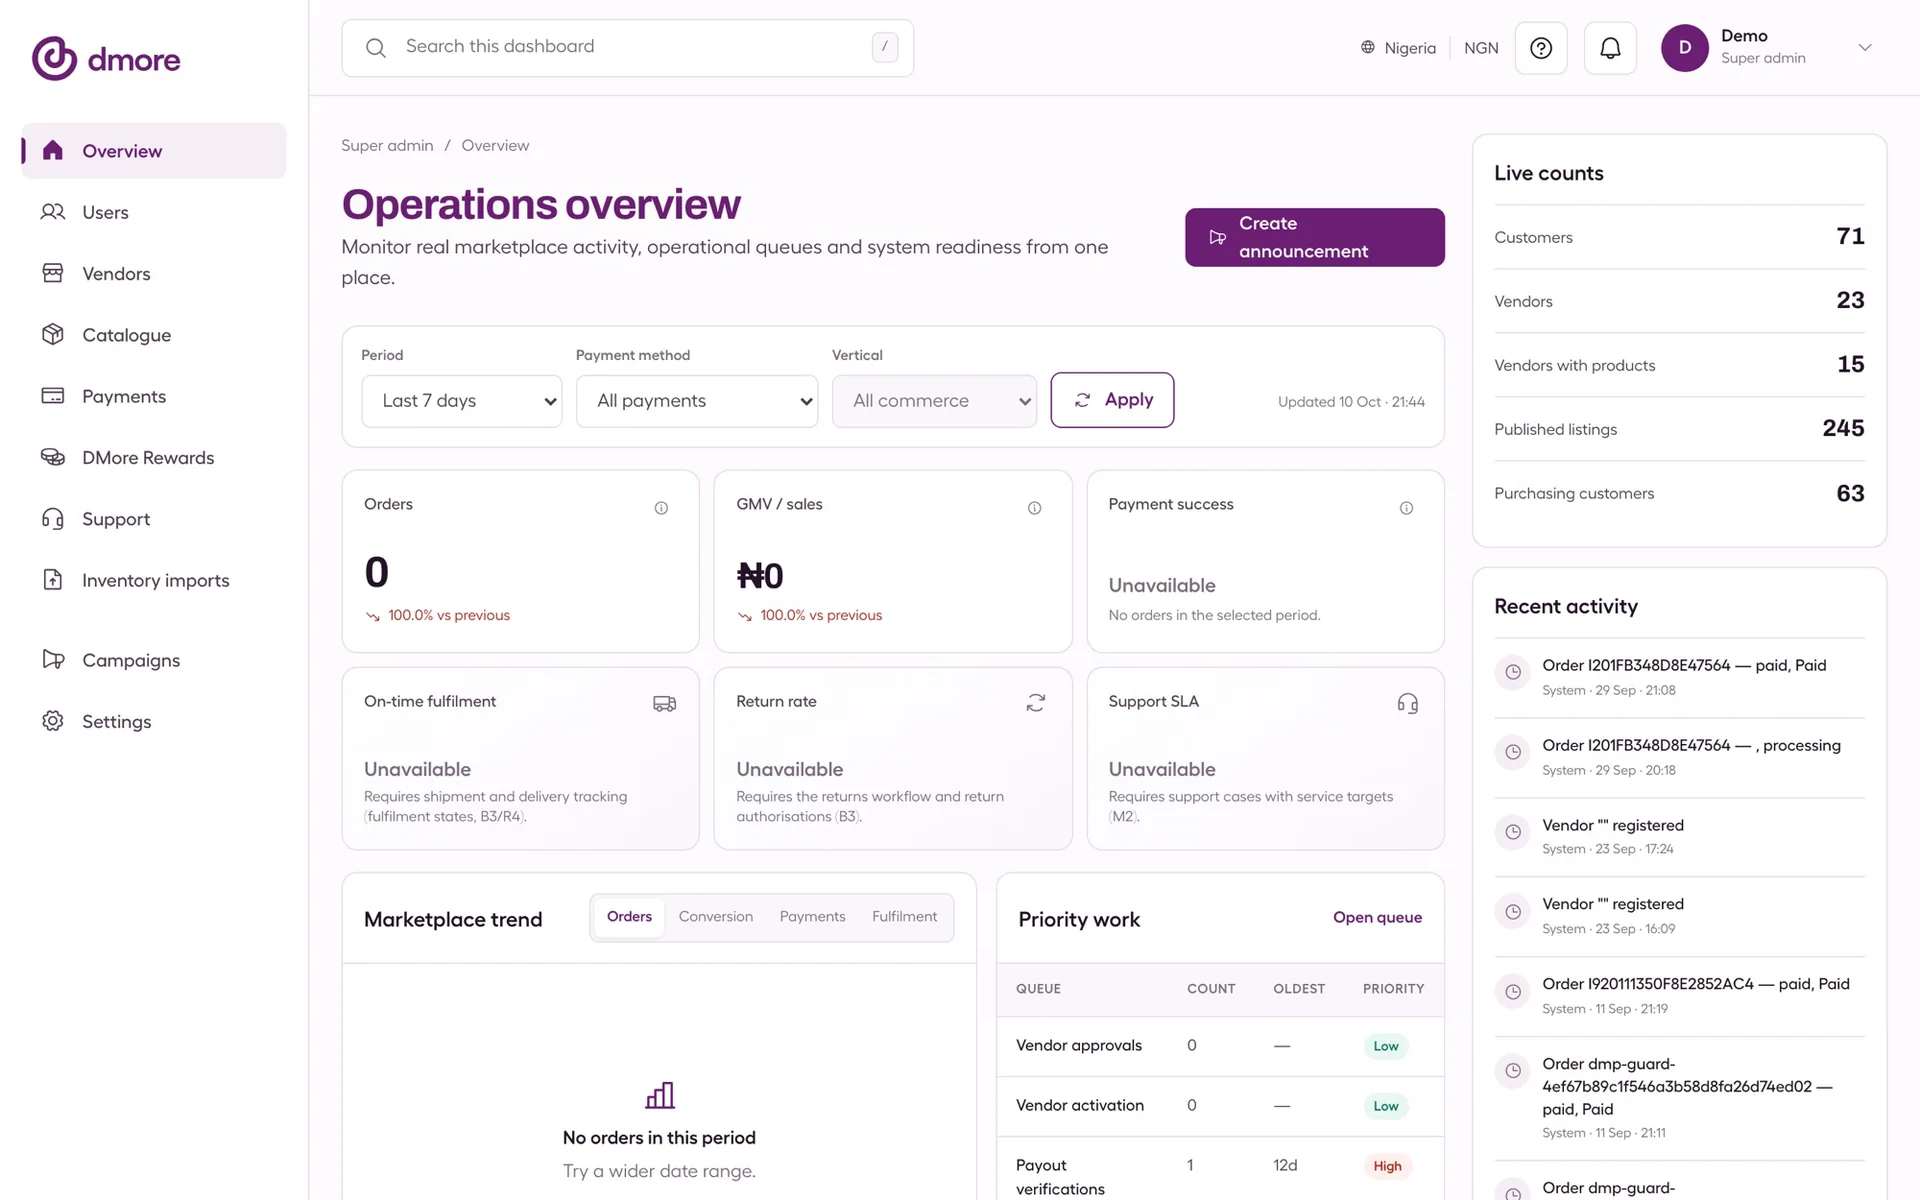Select the Orders trend tab
This screenshot has width=1920, height=1200.
[x=629, y=917]
